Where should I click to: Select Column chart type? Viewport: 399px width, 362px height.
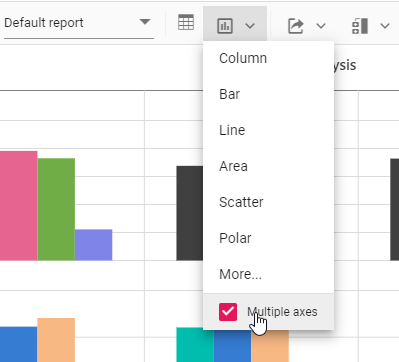coord(268,58)
